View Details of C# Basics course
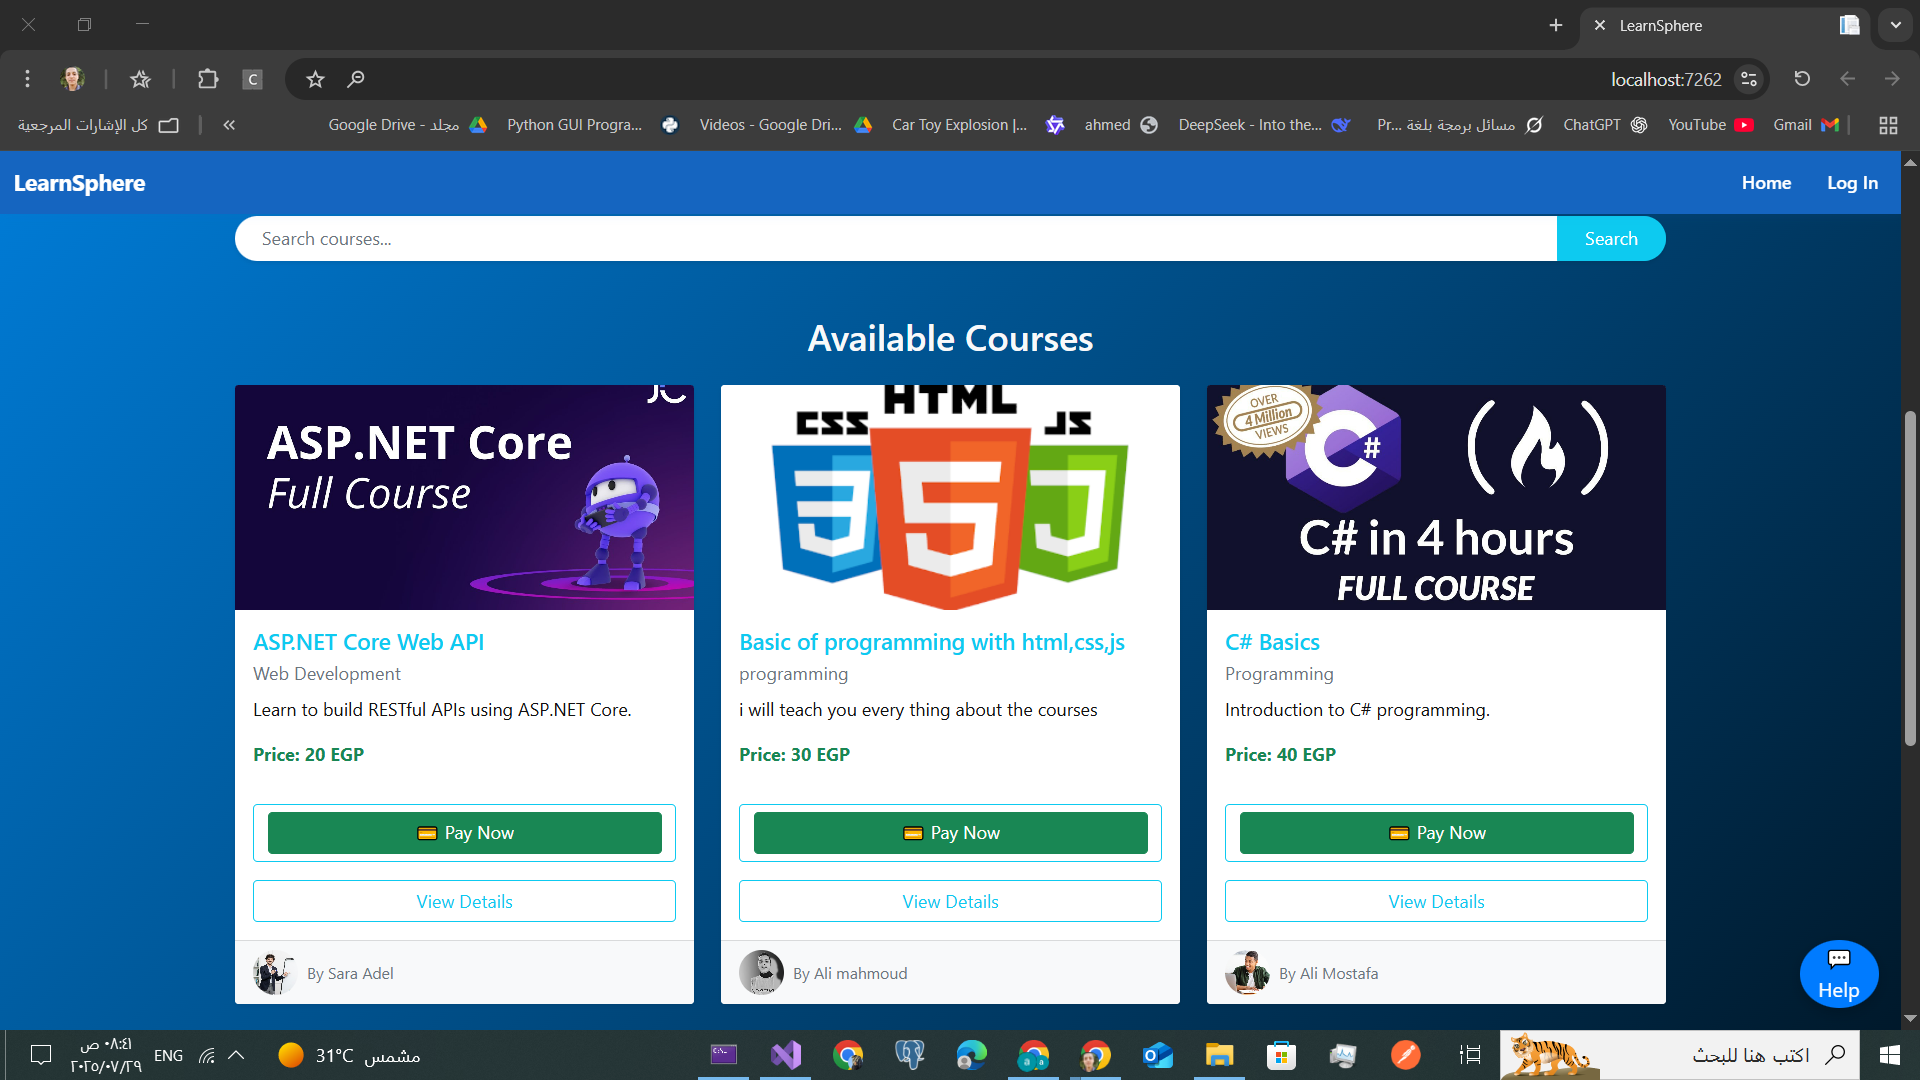The image size is (1920, 1080). pos(1437,901)
